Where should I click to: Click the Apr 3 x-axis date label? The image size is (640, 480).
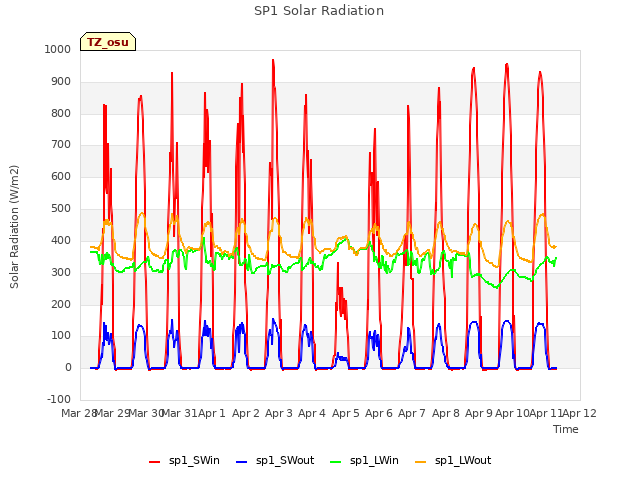click(x=279, y=413)
